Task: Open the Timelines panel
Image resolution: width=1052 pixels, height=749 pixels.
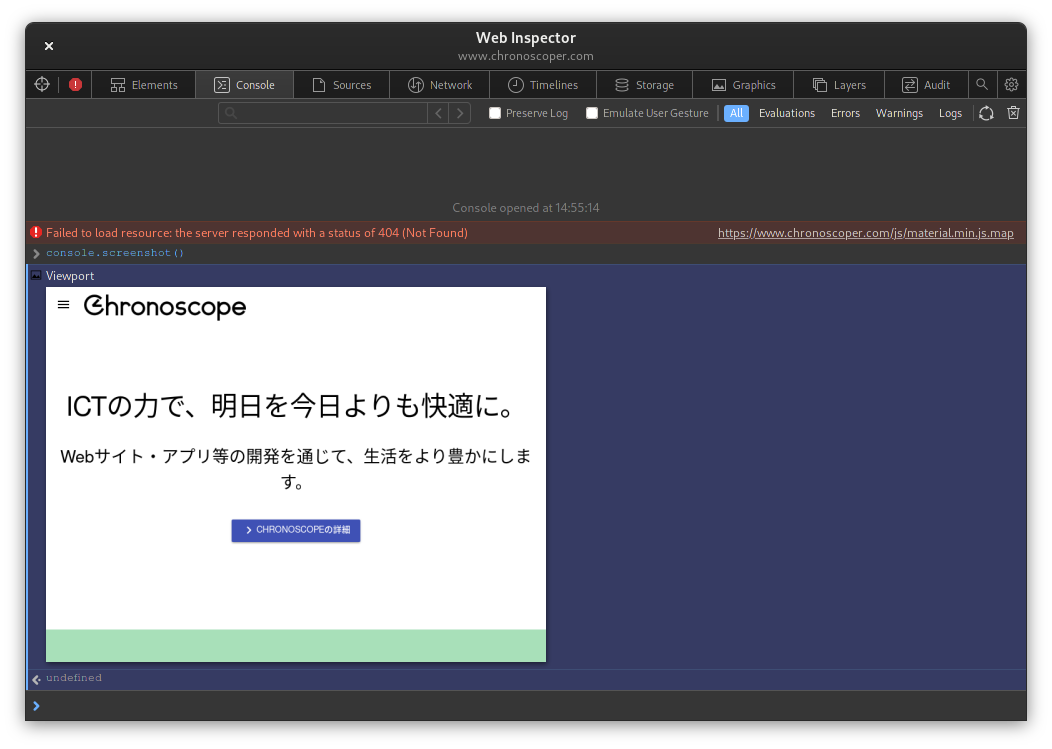Action: click(543, 85)
